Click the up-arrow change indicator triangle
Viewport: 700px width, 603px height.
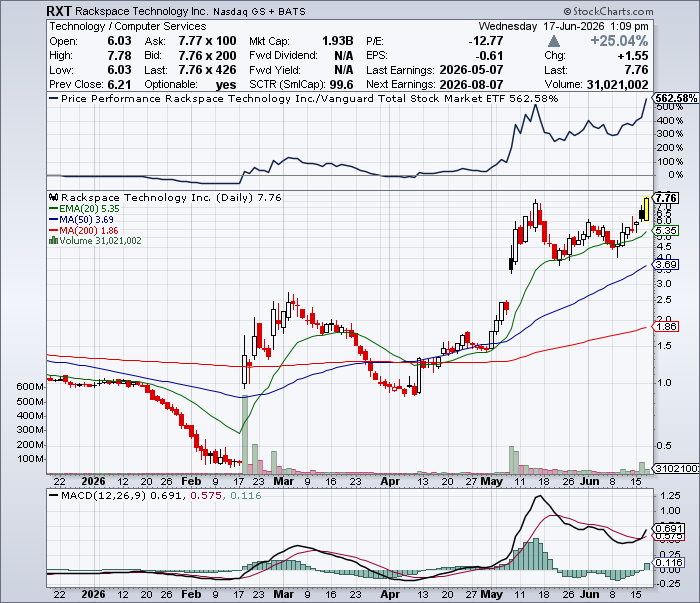pyautogui.click(x=554, y=42)
